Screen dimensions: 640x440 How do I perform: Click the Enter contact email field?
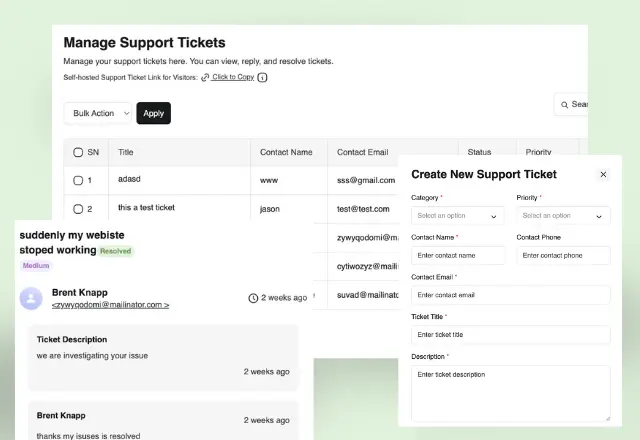511,295
